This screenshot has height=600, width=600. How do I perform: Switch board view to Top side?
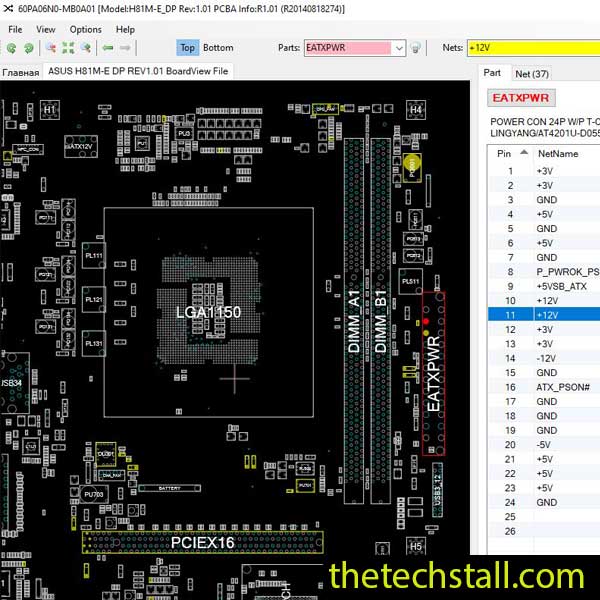tap(187, 47)
